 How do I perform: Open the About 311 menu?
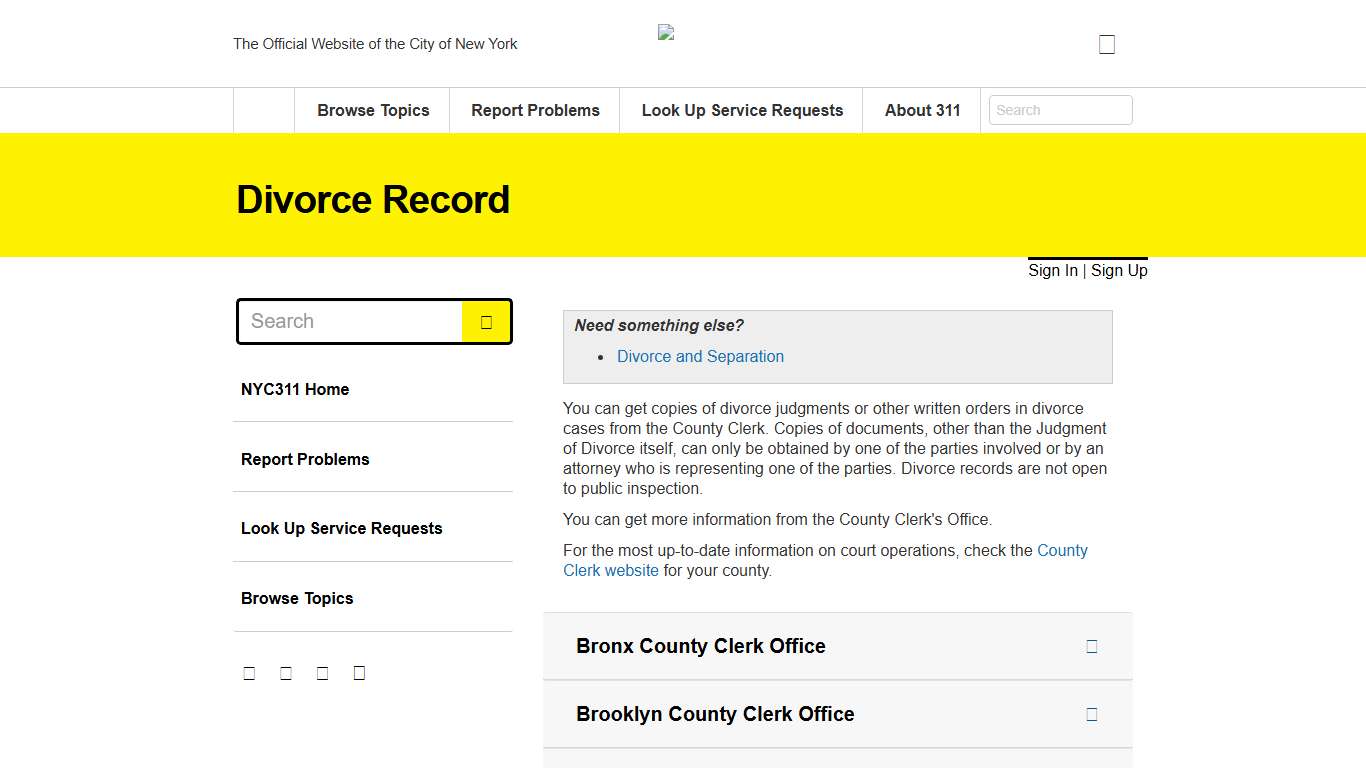[921, 110]
